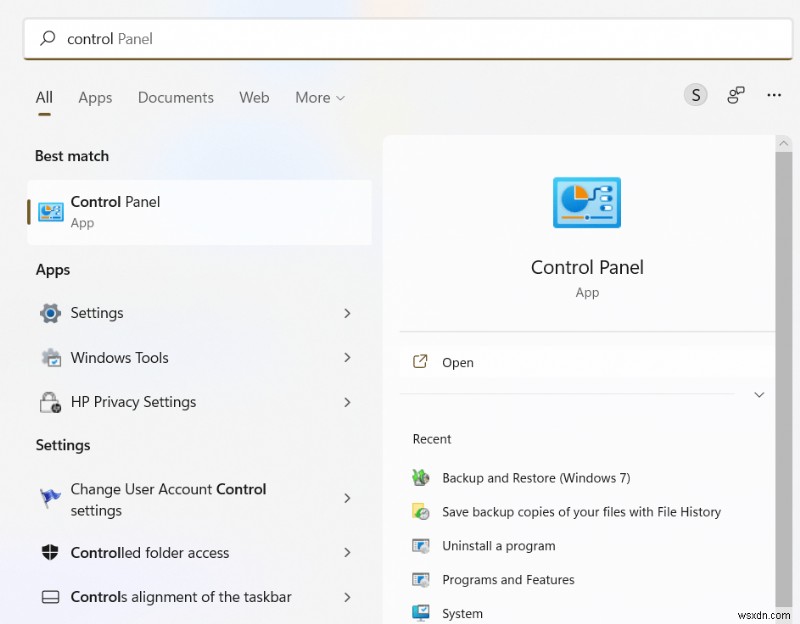Open the More tab dropdown
The height and width of the screenshot is (624, 800).
319,97
